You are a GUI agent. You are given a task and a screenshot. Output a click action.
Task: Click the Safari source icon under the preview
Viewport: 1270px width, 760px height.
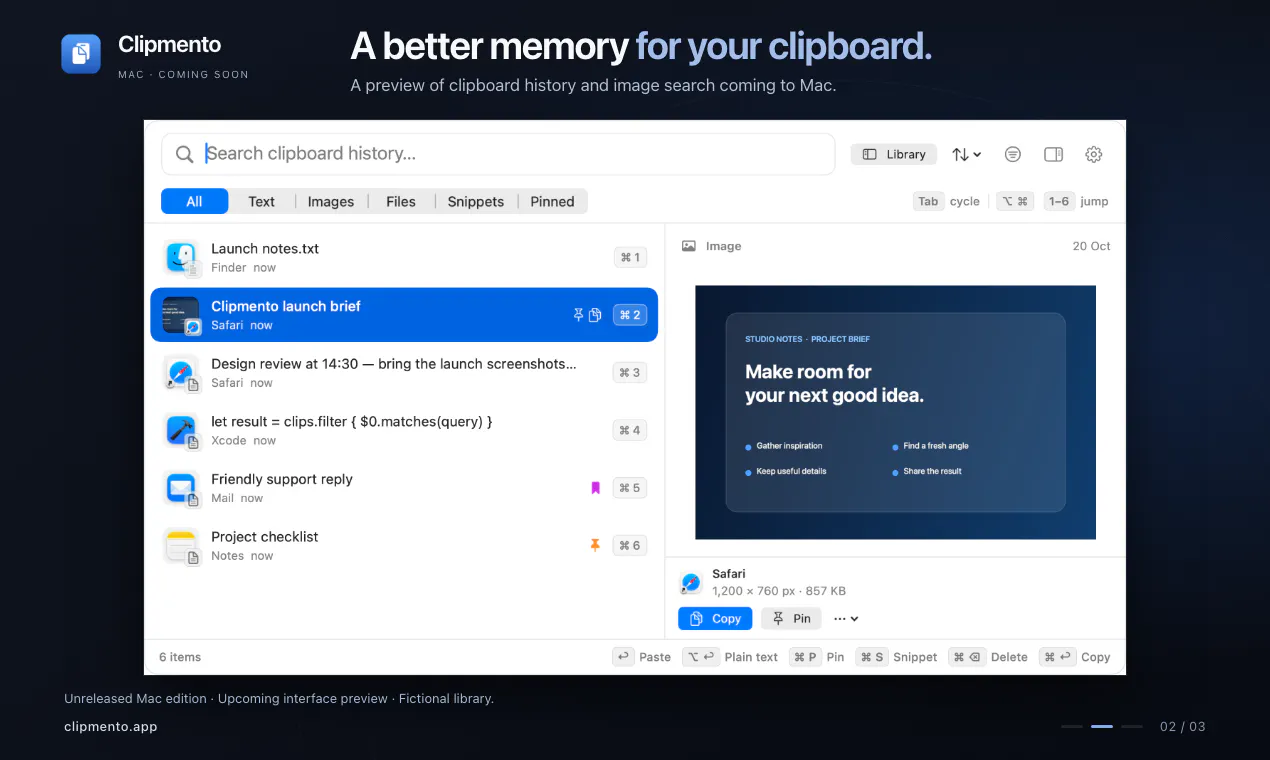690,582
